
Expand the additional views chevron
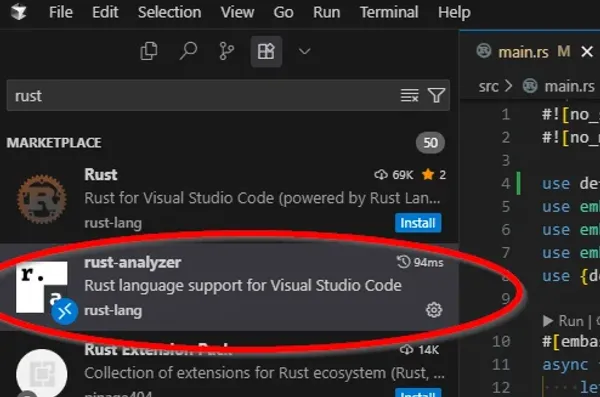coord(305,51)
